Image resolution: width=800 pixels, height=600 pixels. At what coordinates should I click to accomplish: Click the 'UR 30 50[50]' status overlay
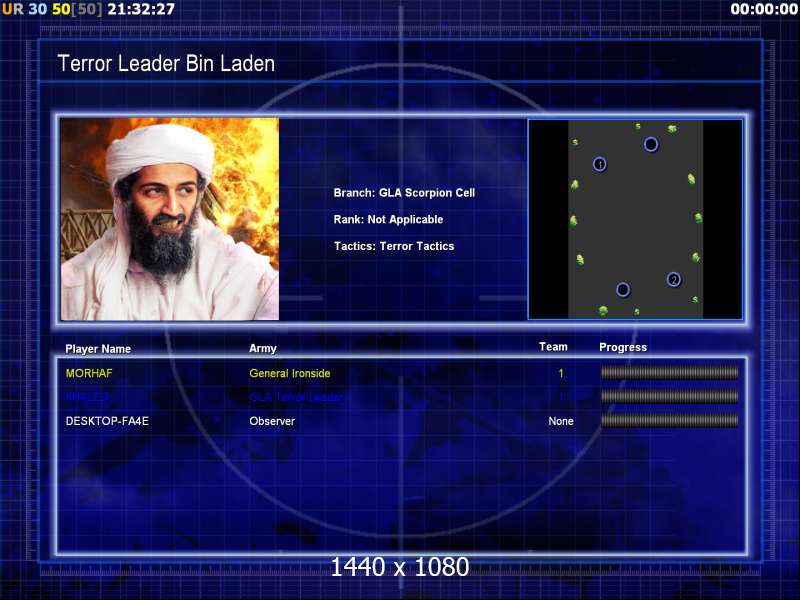click(x=52, y=9)
